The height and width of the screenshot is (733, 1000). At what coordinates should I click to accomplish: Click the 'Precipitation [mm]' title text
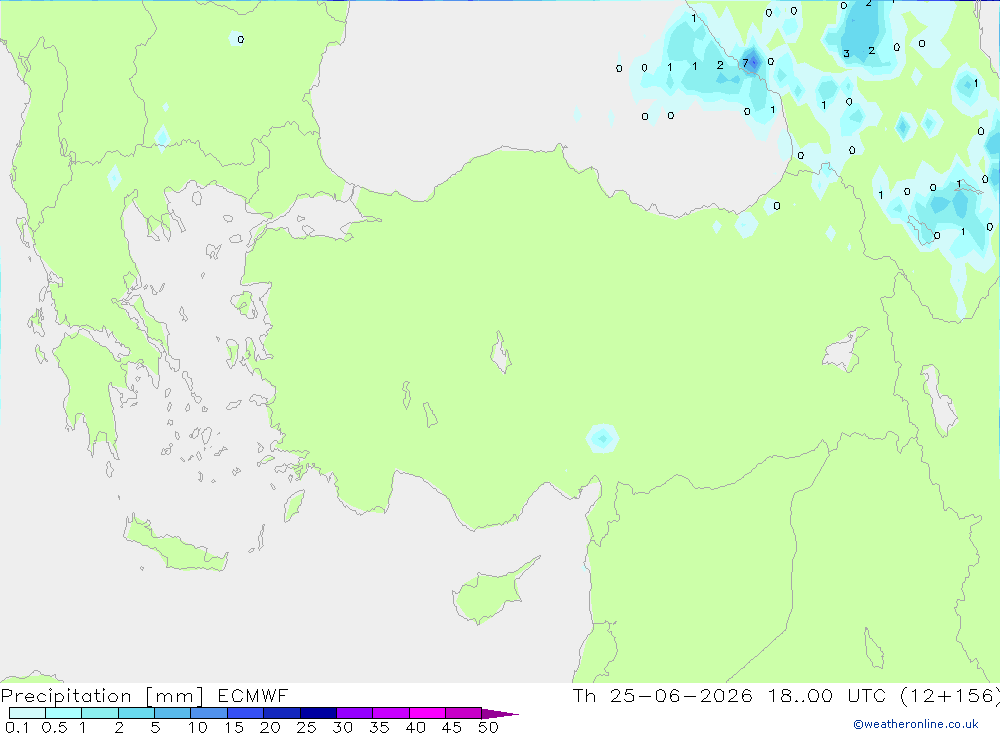[102, 696]
